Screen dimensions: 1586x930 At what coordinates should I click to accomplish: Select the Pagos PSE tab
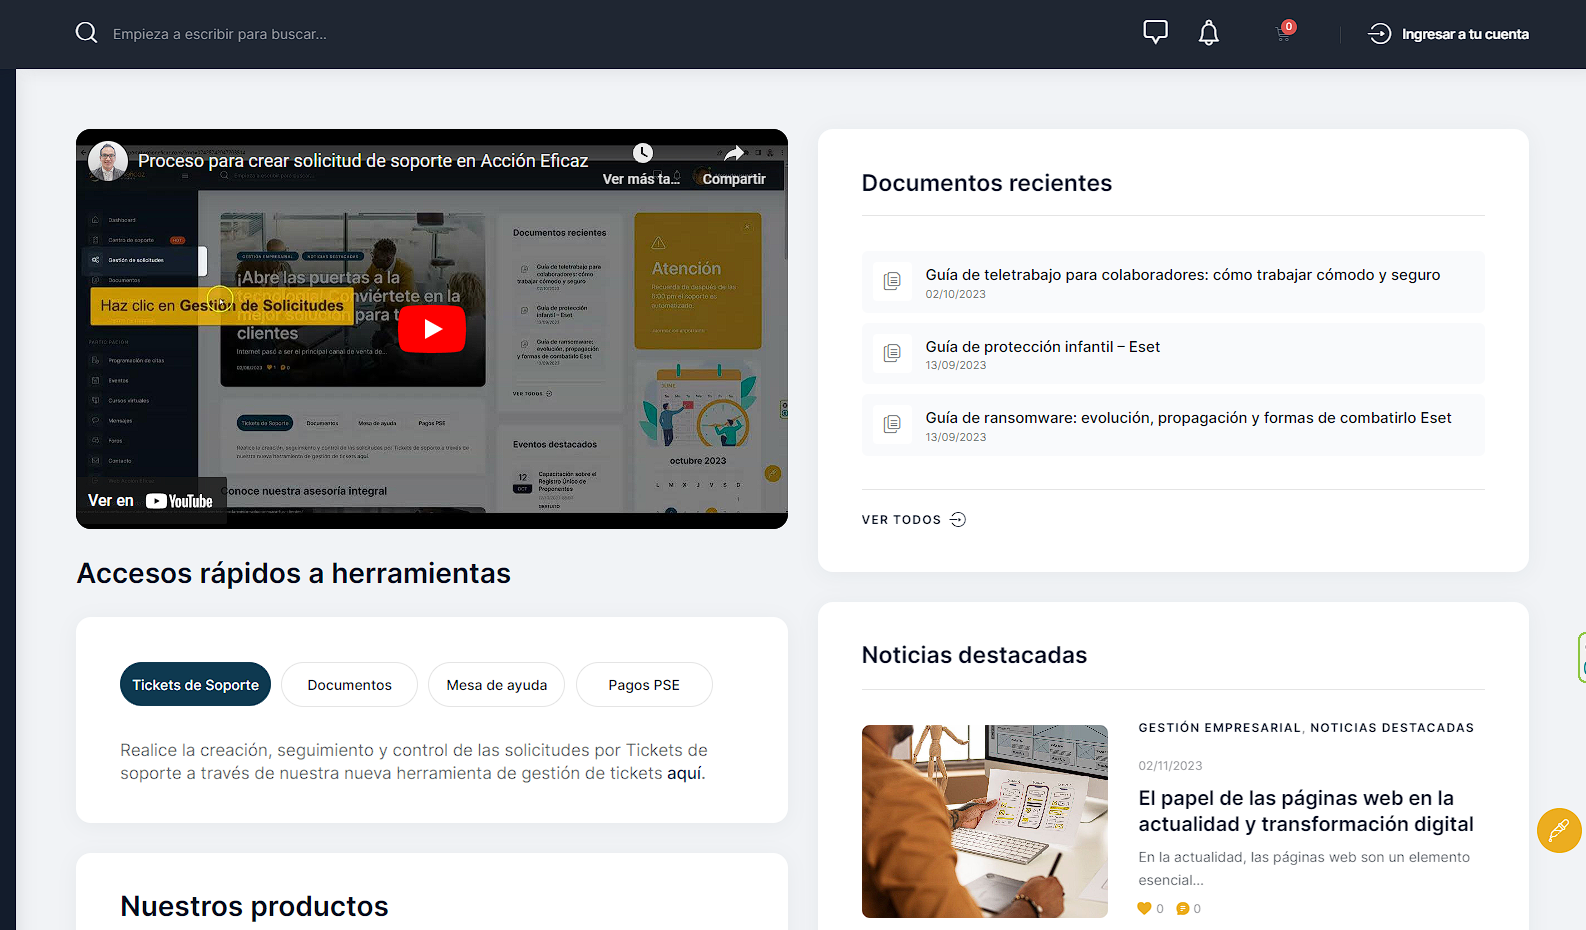[x=643, y=685]
